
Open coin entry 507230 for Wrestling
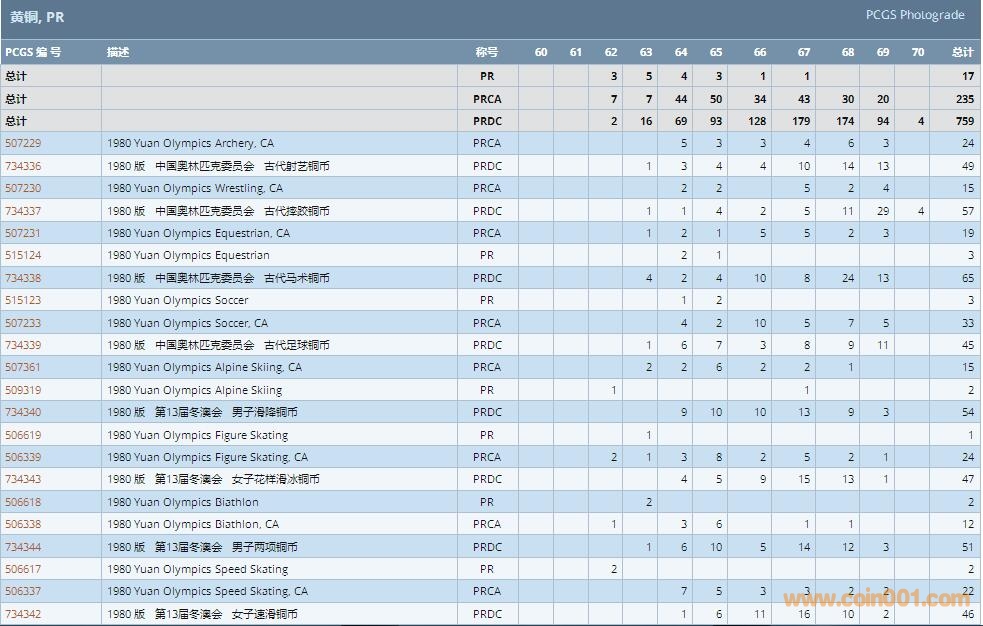pos(23,188)
